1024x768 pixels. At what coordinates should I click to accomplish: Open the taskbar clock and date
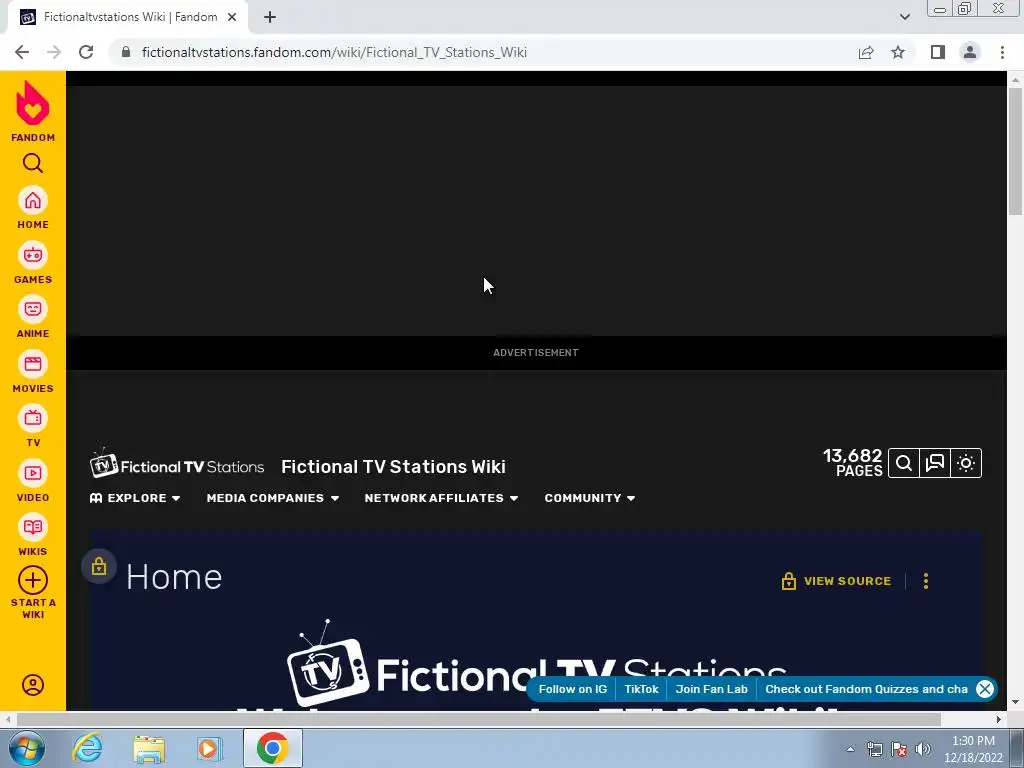(973, 749)
